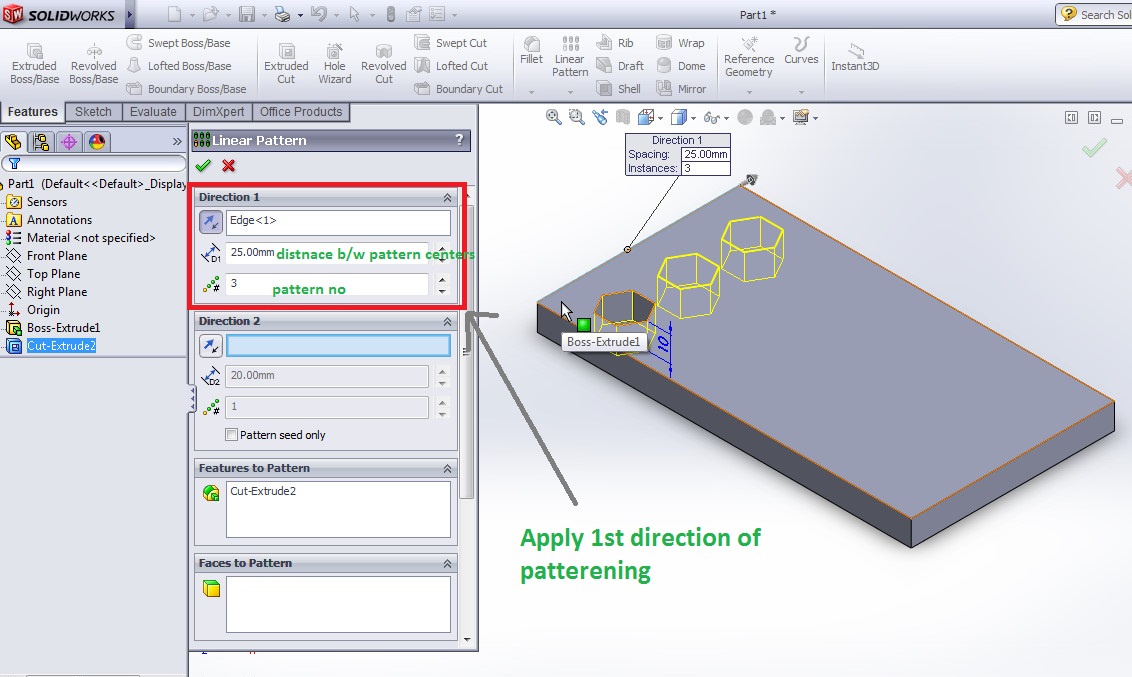Collapse the Features to Pattern panel

pos(449,468)
